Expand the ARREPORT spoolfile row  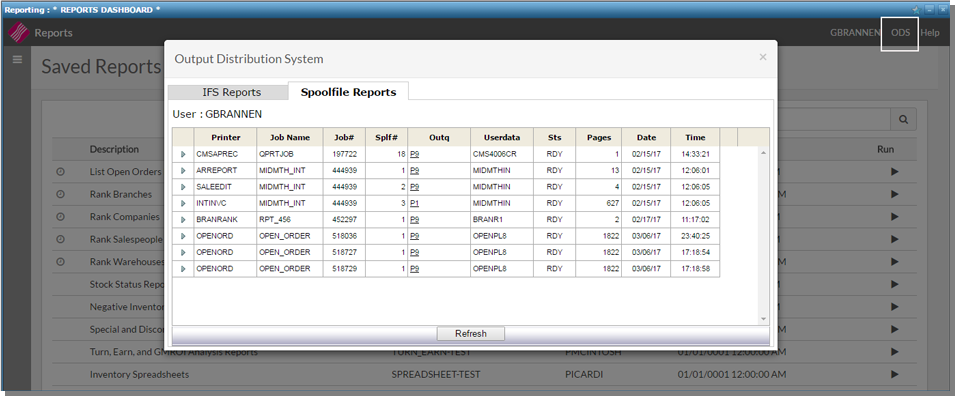(x=183, y=171)
